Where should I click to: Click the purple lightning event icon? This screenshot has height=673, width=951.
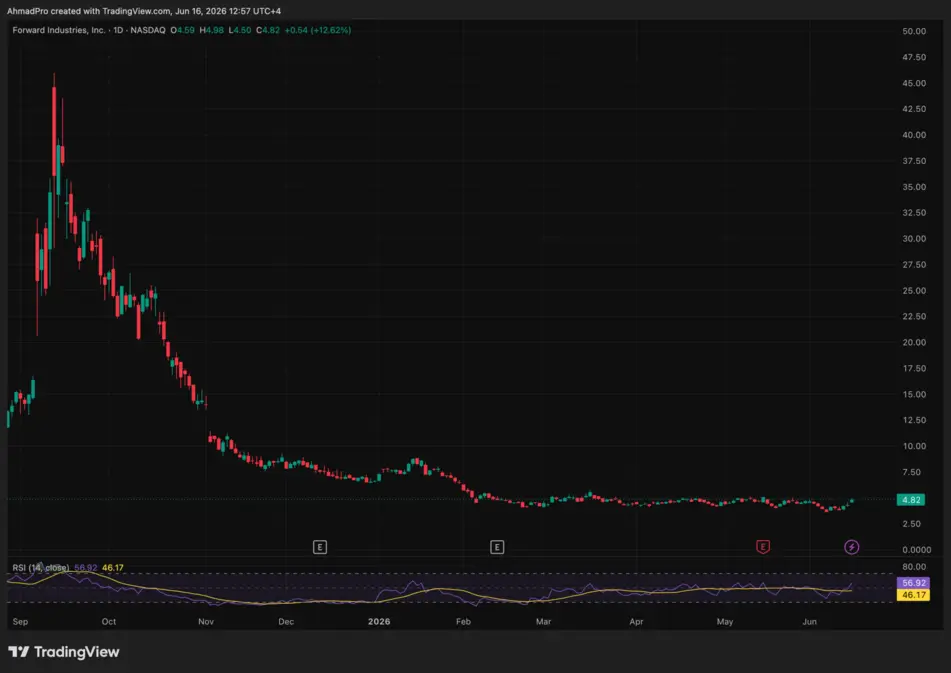coord(852,547)
